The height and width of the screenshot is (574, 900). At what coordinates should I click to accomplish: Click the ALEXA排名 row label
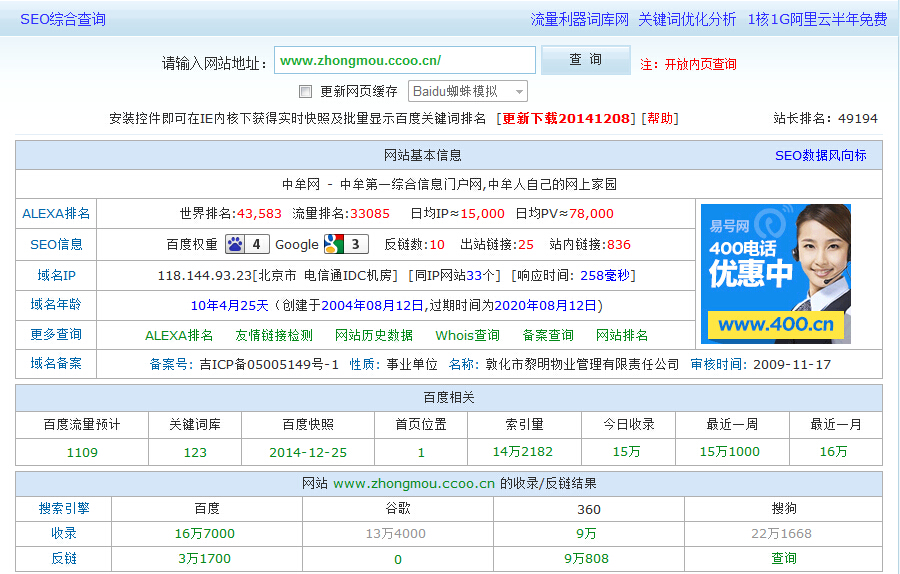tap(56, 214)
